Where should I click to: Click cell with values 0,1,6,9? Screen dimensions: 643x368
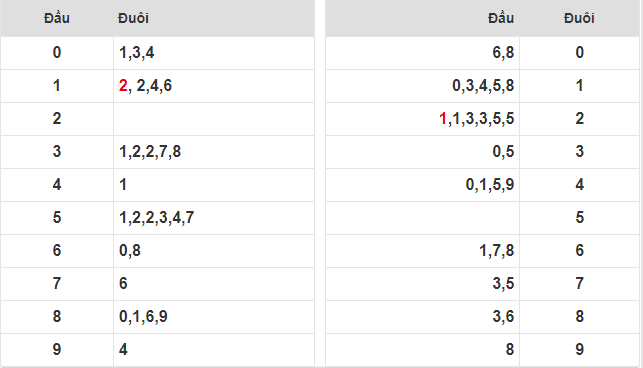click(214, 317)
